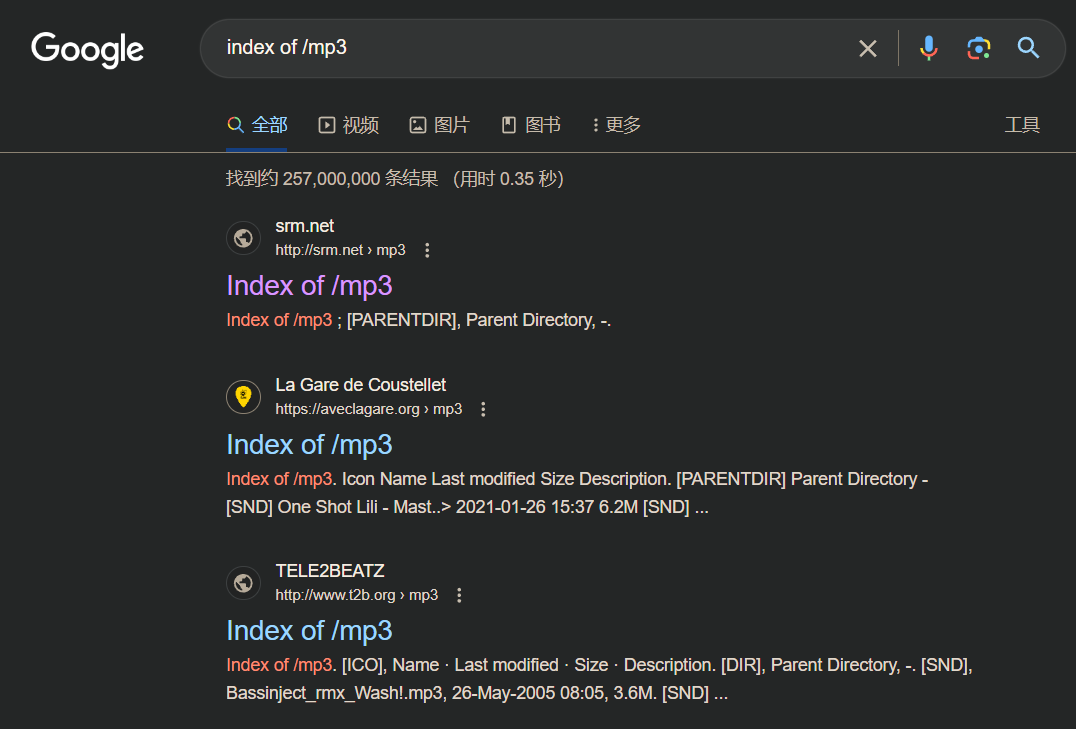Select the 全部 (All) tab
The height and width of the screenshot is (729, 1076).
click(x=257, y=125)
